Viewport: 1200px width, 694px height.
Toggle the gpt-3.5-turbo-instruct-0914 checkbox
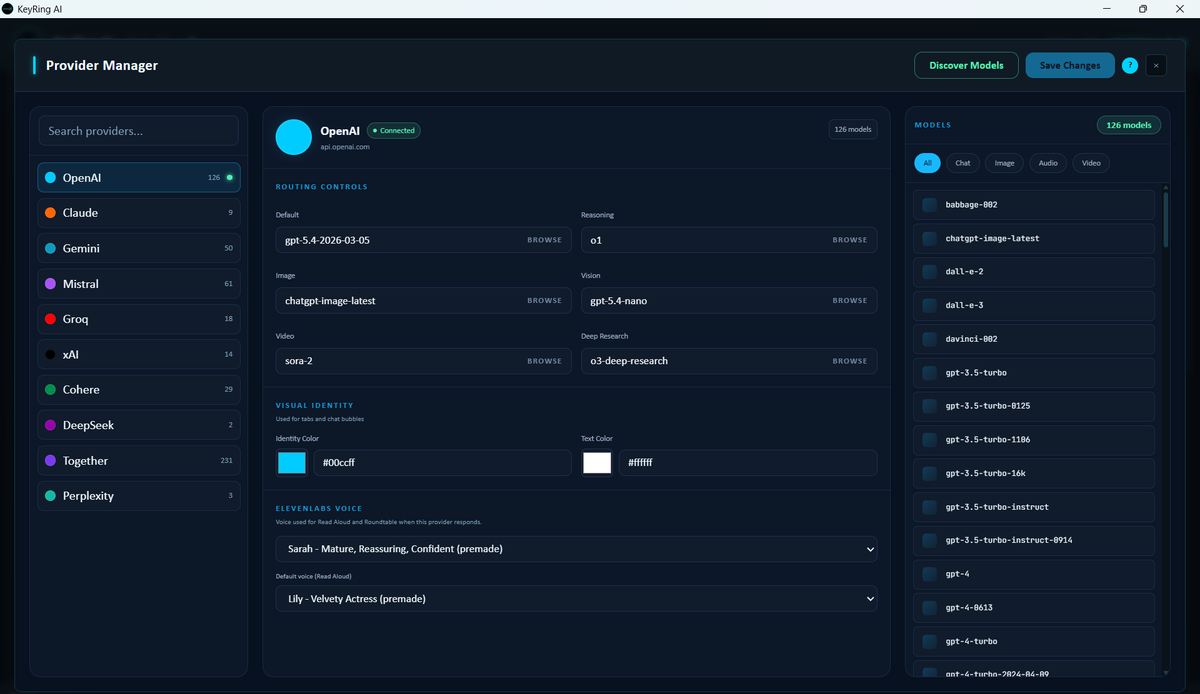930,541
